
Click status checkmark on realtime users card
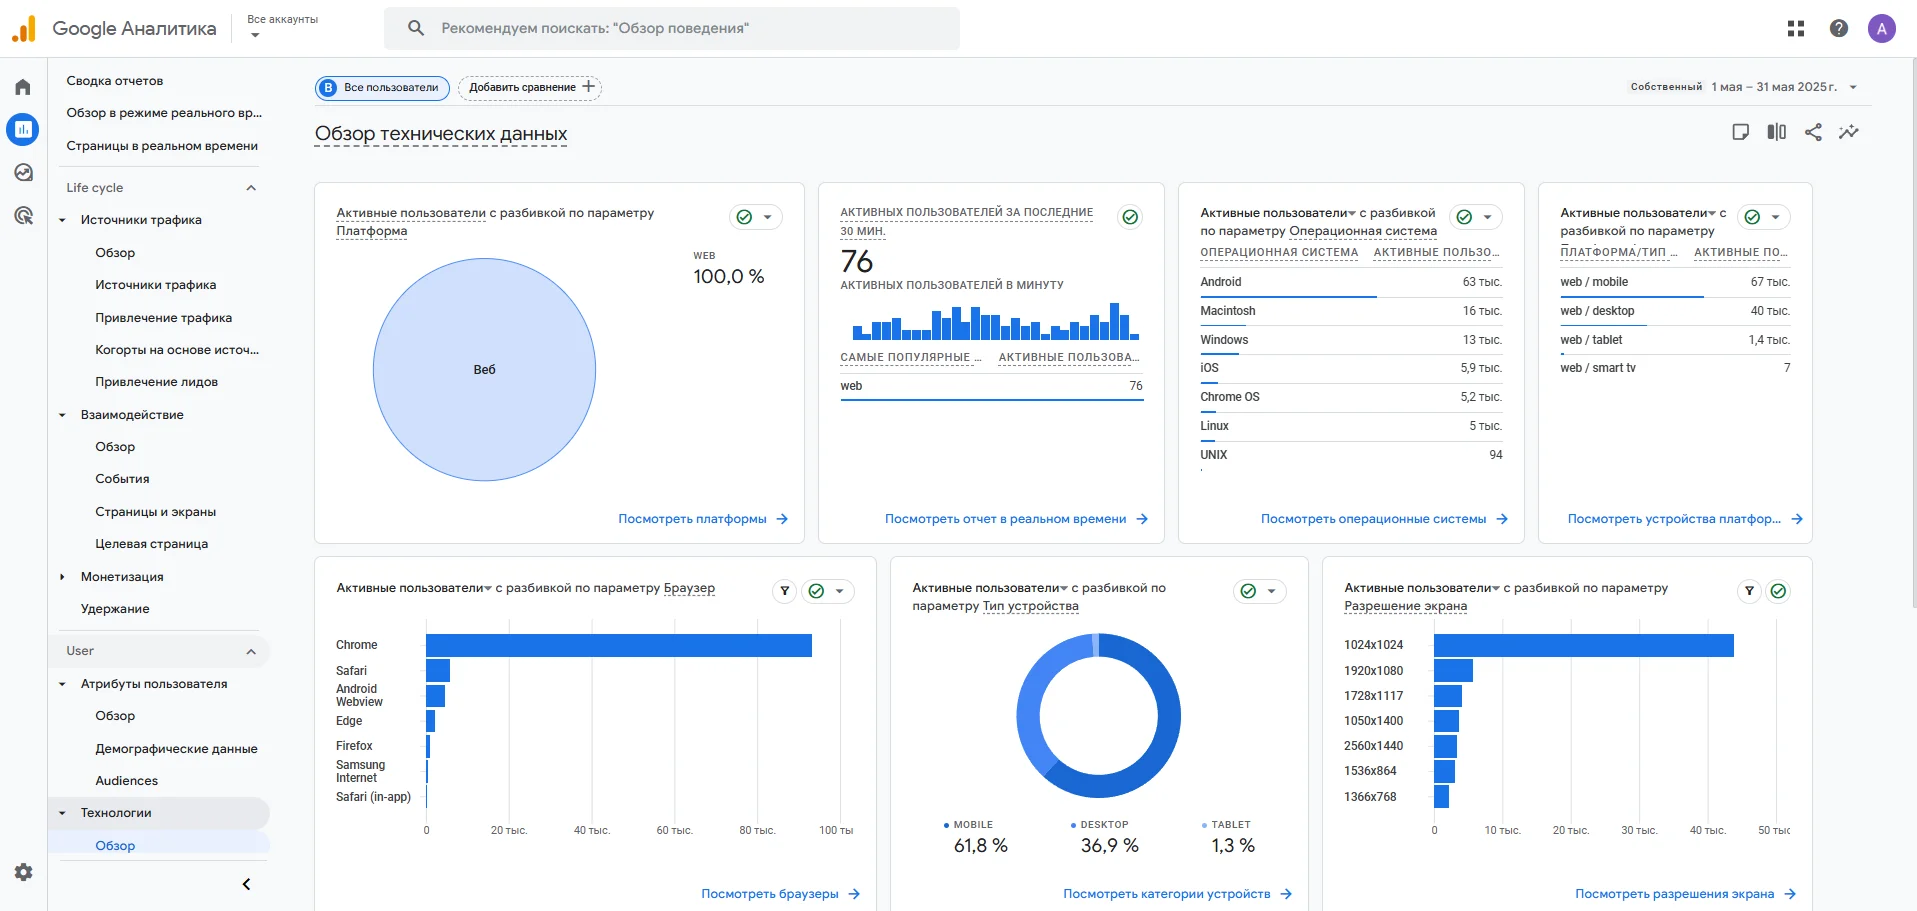tap(1130, 217)
